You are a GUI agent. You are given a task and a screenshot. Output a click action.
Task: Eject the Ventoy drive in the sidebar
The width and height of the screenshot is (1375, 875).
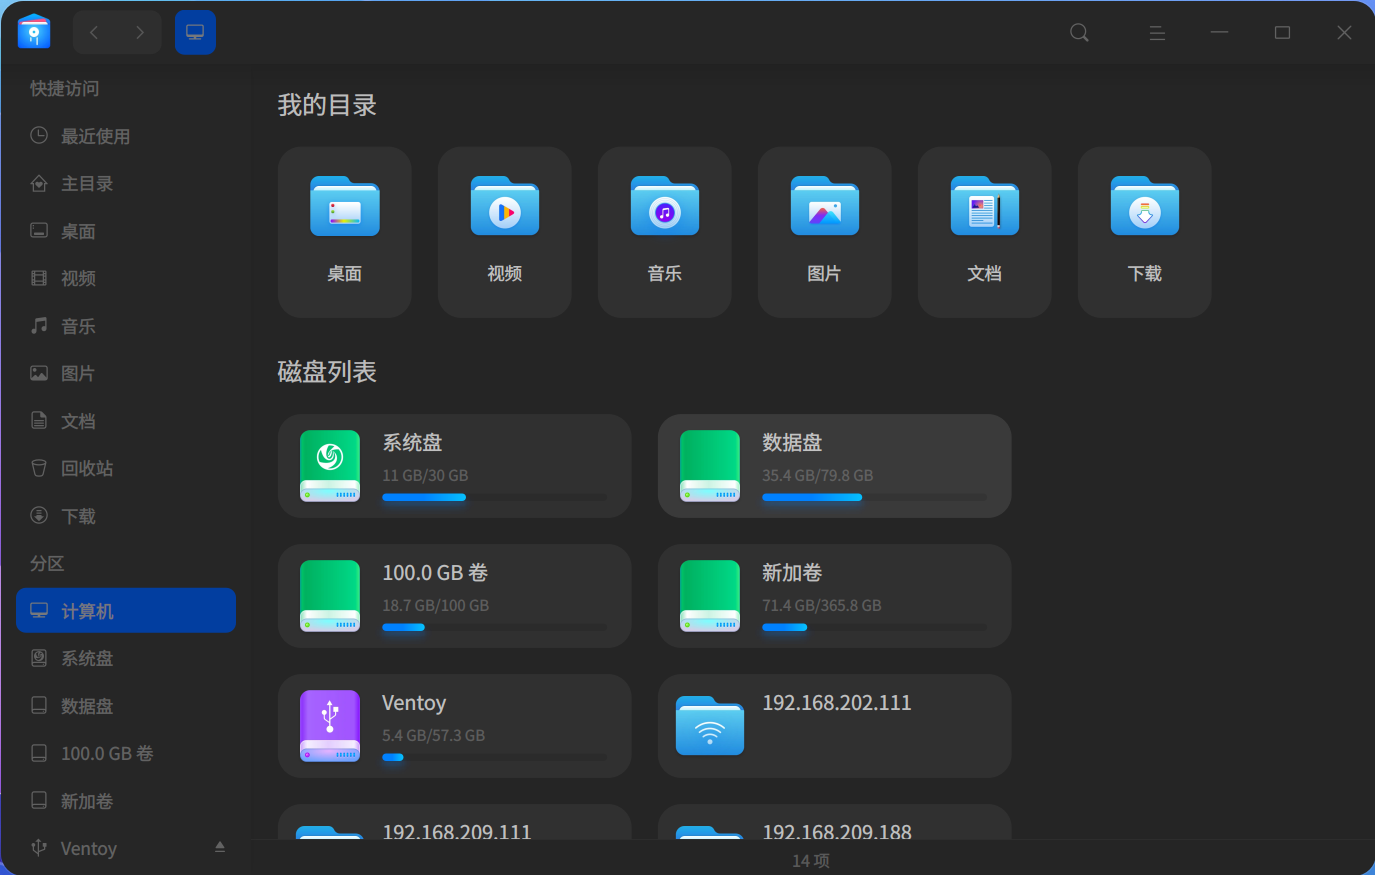(x=220, y=848)
